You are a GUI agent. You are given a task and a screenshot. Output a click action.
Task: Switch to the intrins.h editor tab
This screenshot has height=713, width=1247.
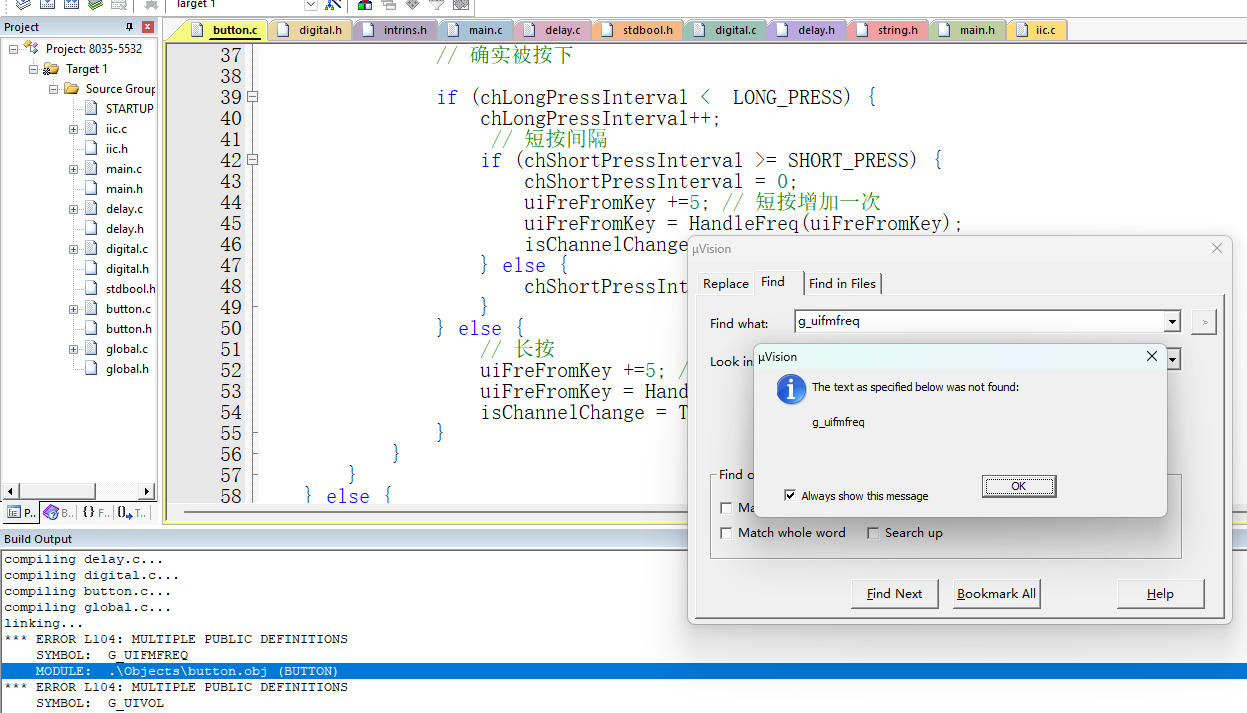[x=395, y=30]
